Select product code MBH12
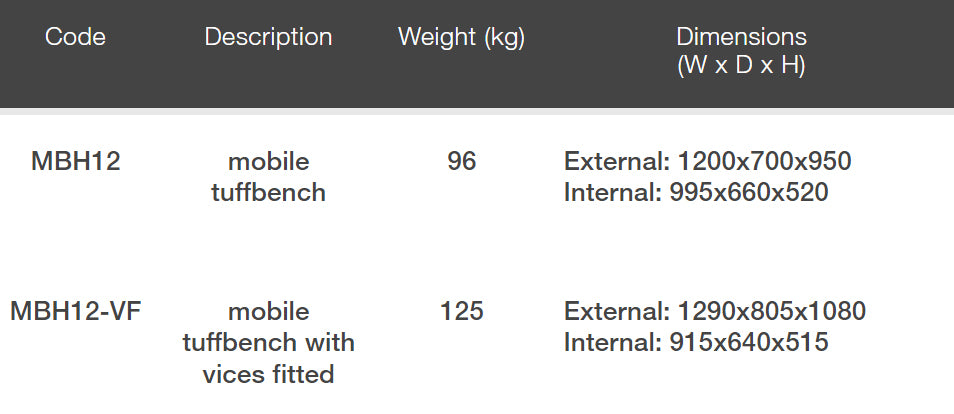This screenshot has width=954, height=414. pyautogui.click(x=75, y=161)
